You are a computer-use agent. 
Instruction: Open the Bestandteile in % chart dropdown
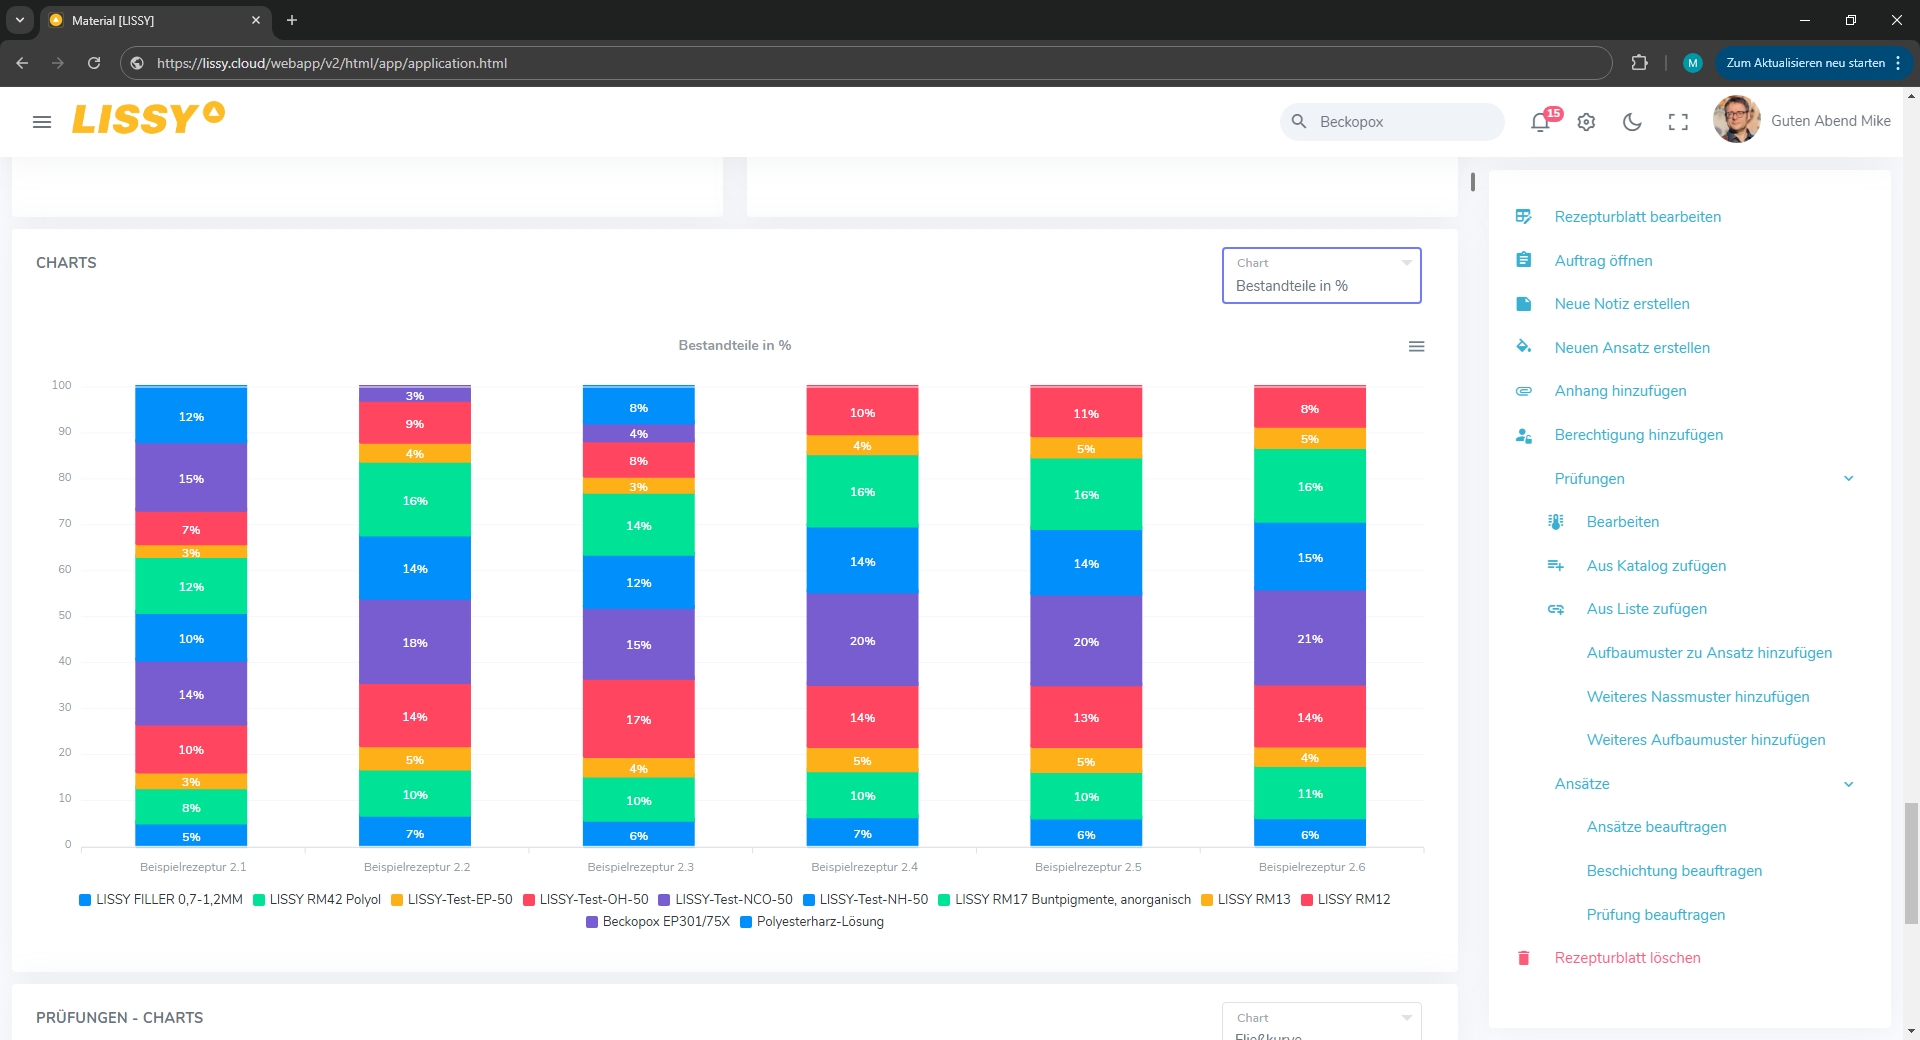tap(1321, 275)
